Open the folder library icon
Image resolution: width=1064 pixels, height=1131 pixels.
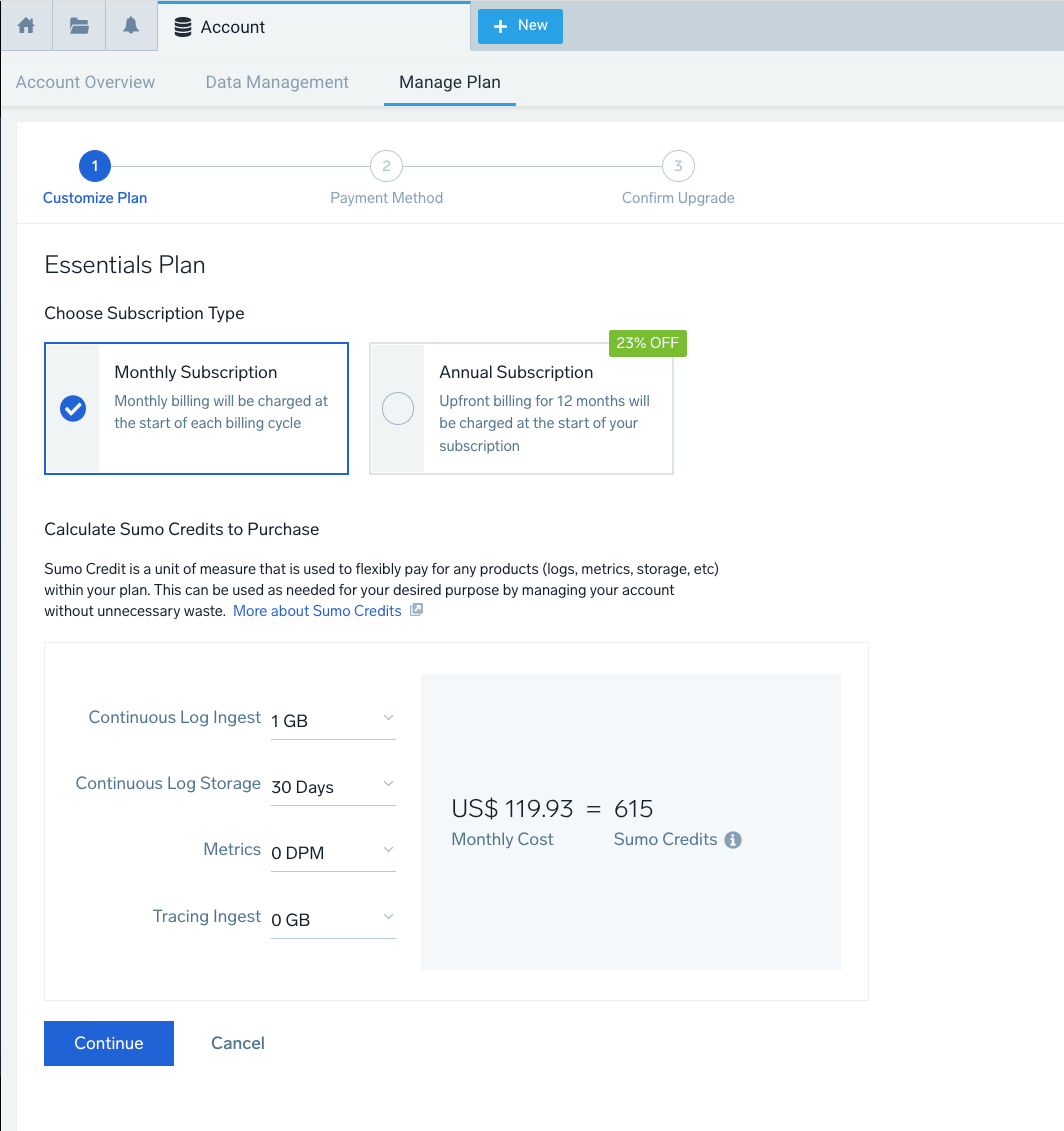click(x=79, y=26)
